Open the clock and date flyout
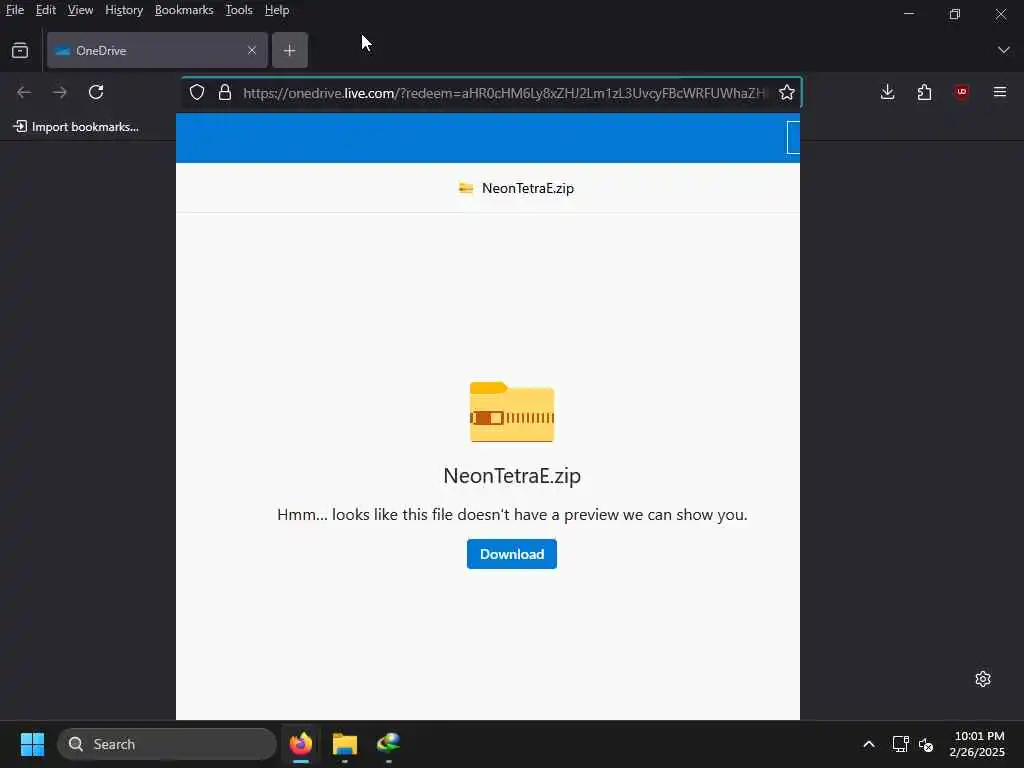Image resolution: width=1024 pixels, height=768 pixels. [978, 744]
